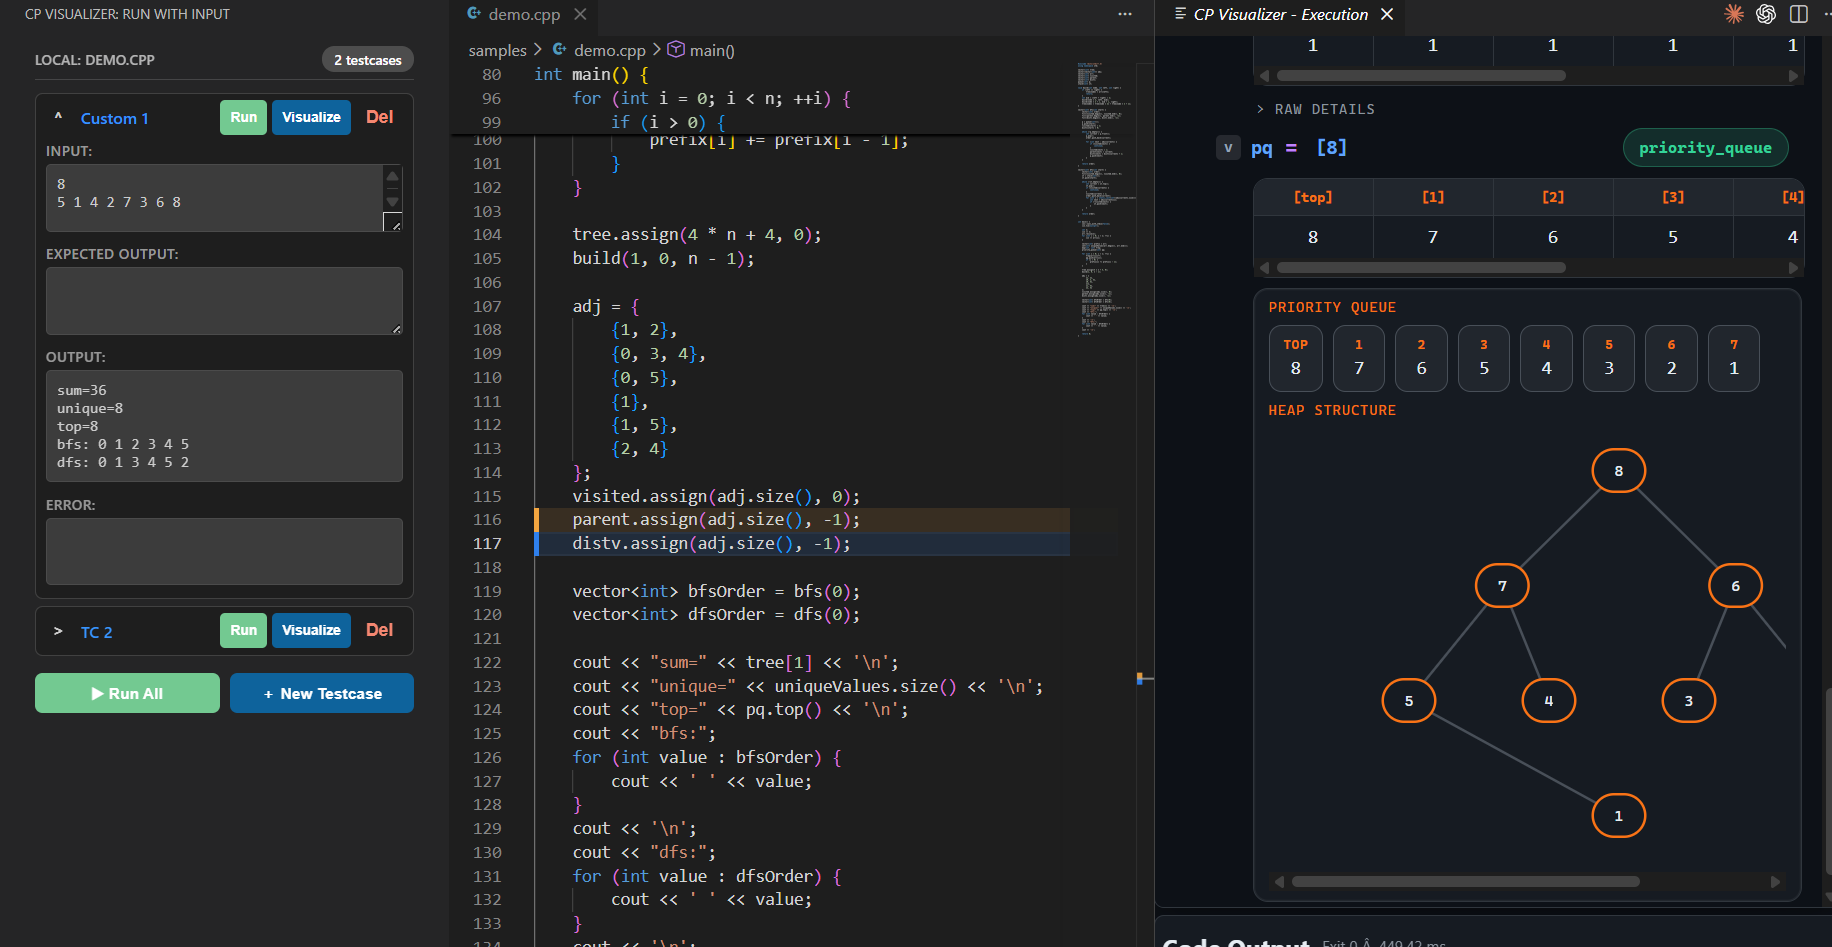Collapse the pq variable with its v toggle
Viewport: 1832px width, 947px height.
(1228, 148)
